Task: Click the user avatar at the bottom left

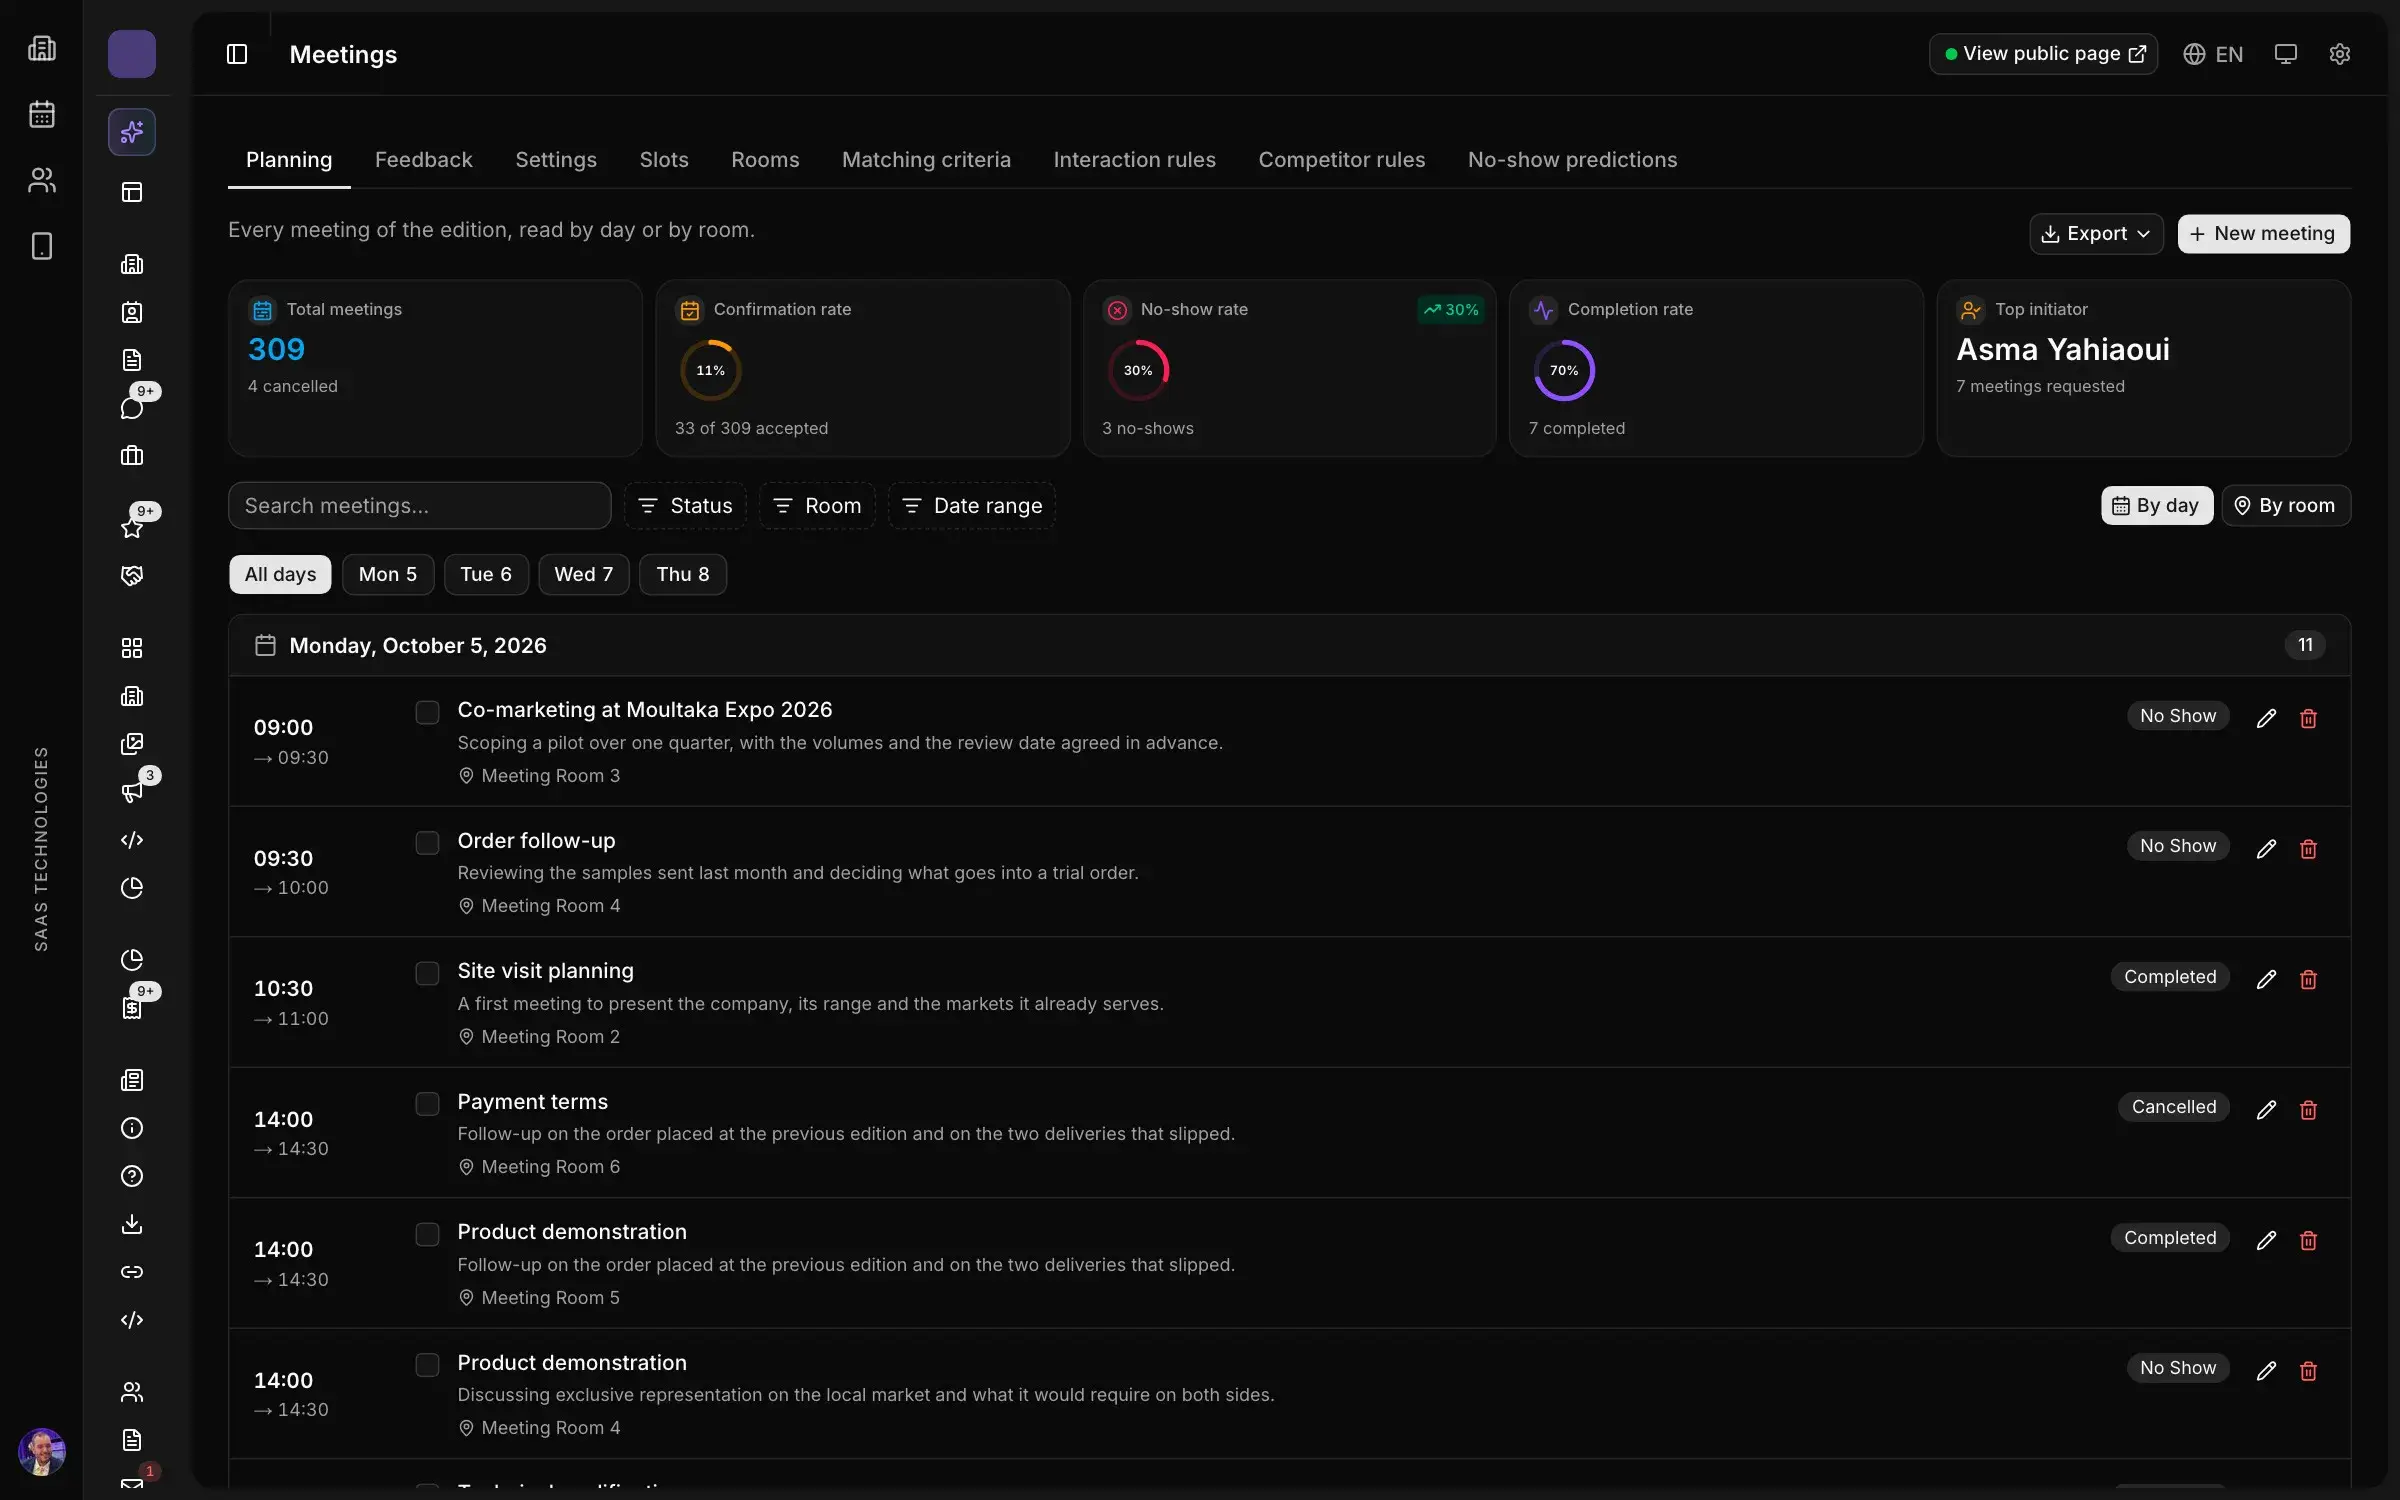Action: [x=42, y=1452]
